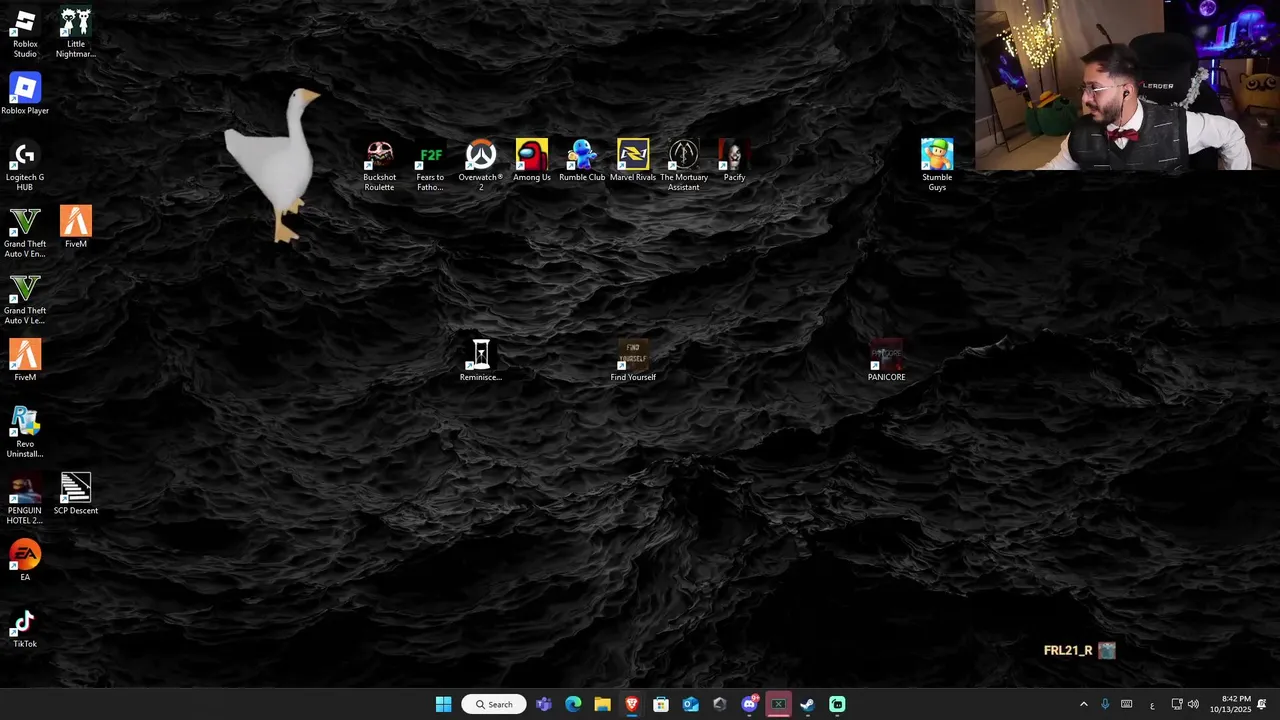
Task: Open Streamlabs green taskbar icon
Action: pos(837,704)
